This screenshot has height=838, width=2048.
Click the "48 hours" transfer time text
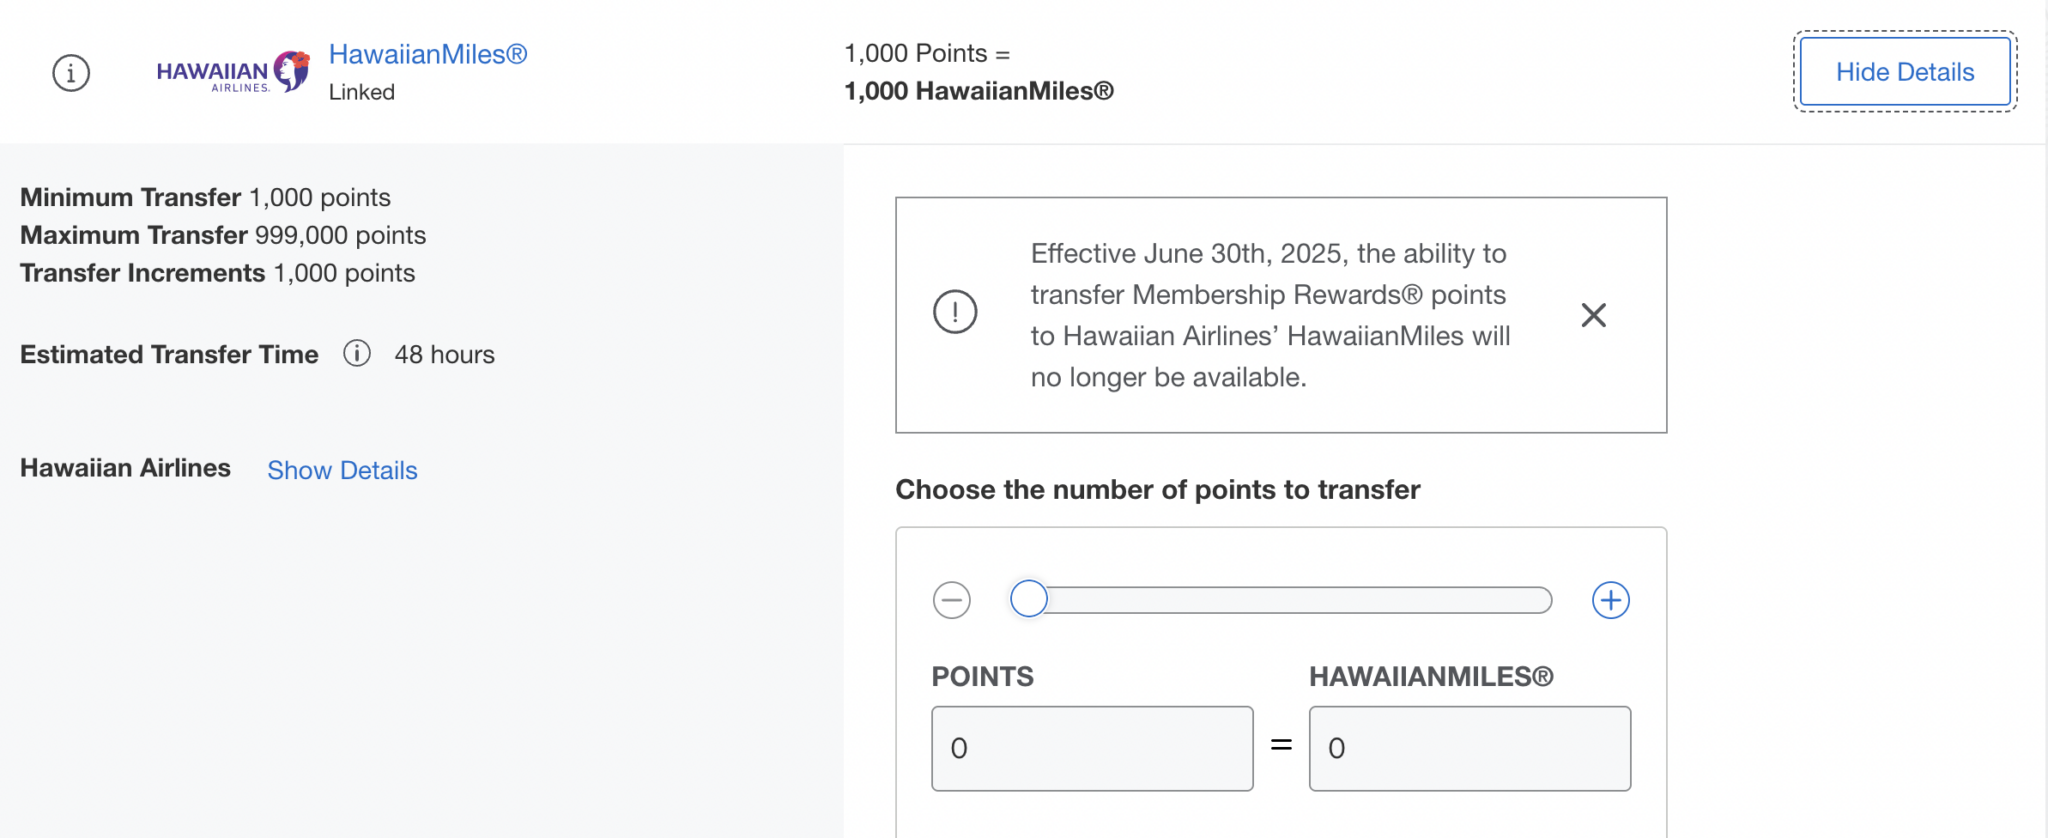pyautogui.click(x=444, y=354)
